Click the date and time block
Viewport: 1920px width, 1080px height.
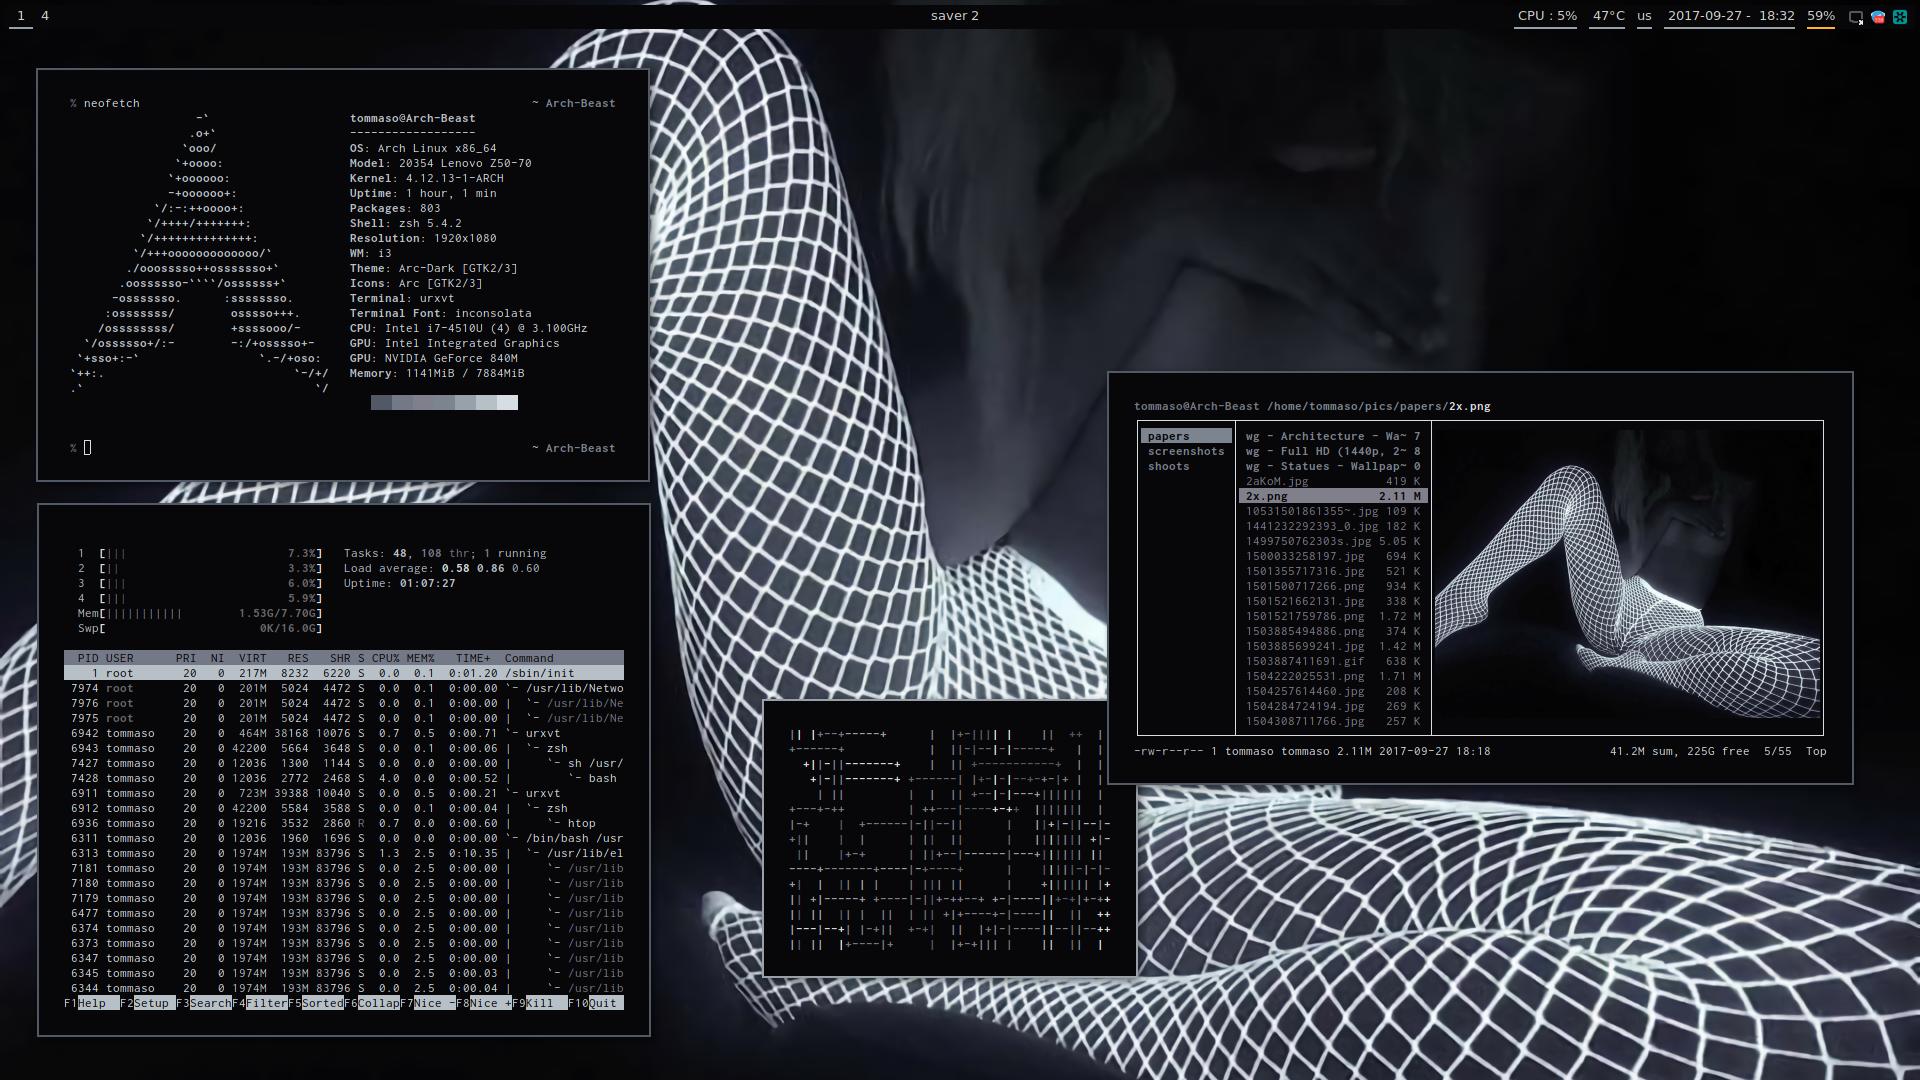click(1730, 16)
